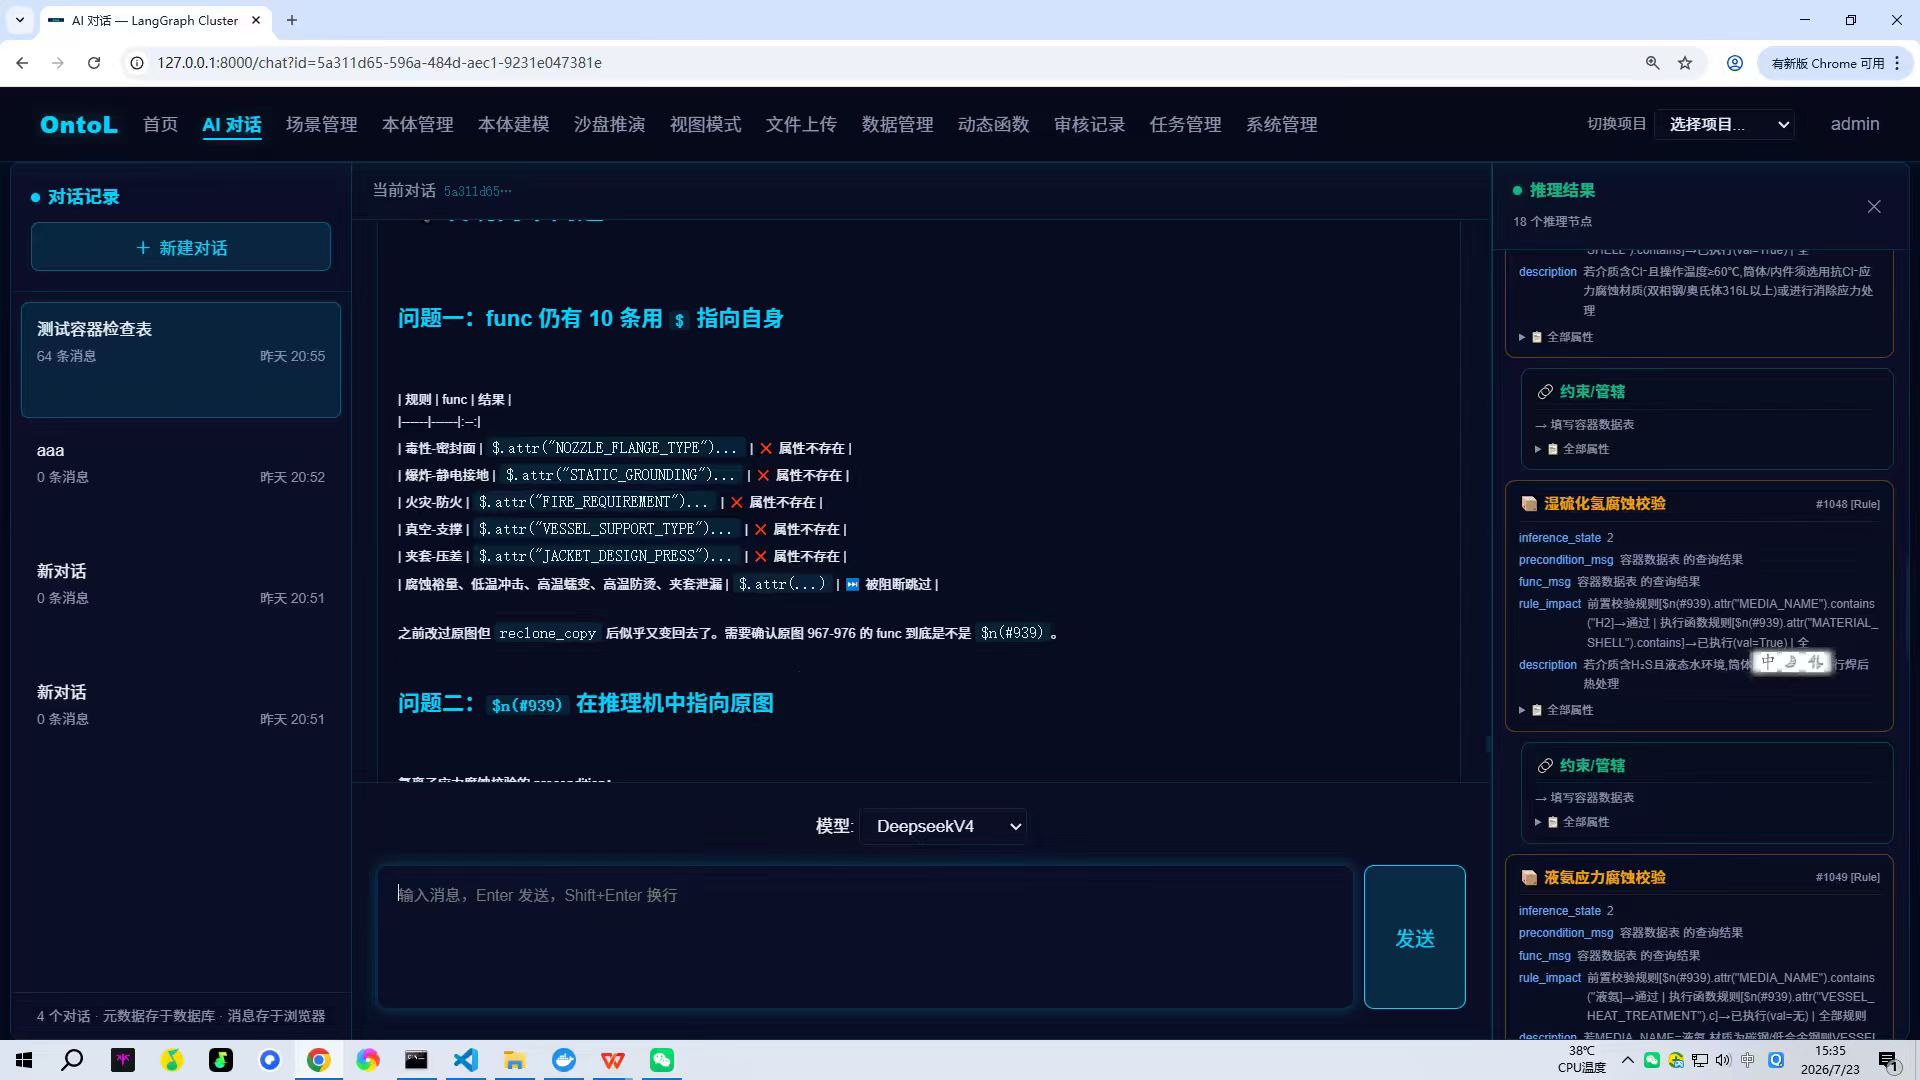
Task: Open a new browser tab with the plus icon
Action: [292, 20]
